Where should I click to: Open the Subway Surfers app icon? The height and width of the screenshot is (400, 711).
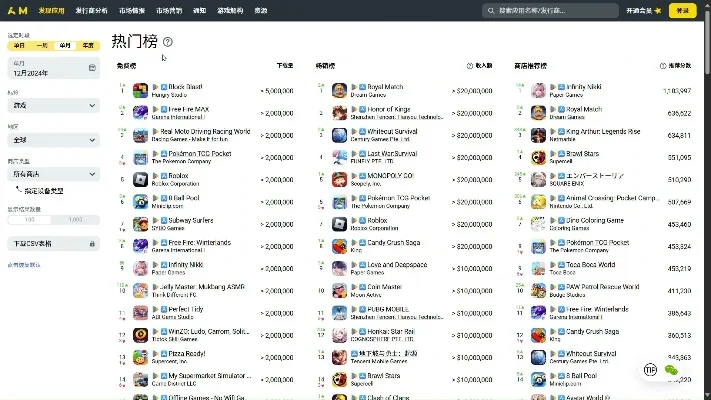click(140, 224)
